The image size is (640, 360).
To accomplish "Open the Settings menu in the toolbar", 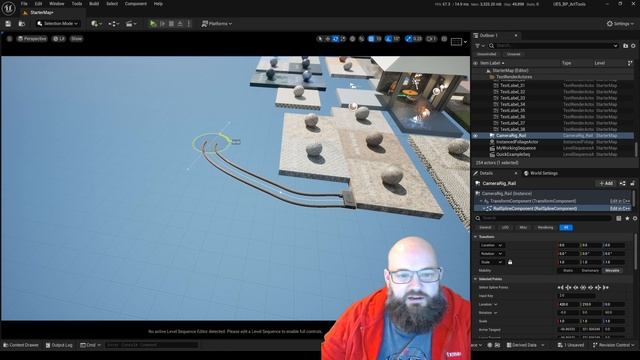I will tap(620, 24).
